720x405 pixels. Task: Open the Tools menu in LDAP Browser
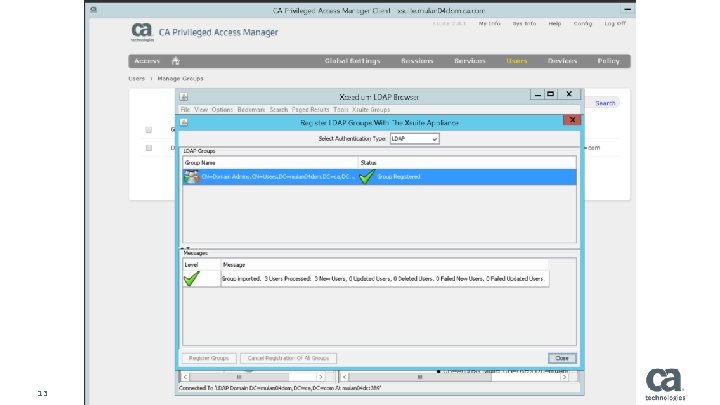click(340, 110)
